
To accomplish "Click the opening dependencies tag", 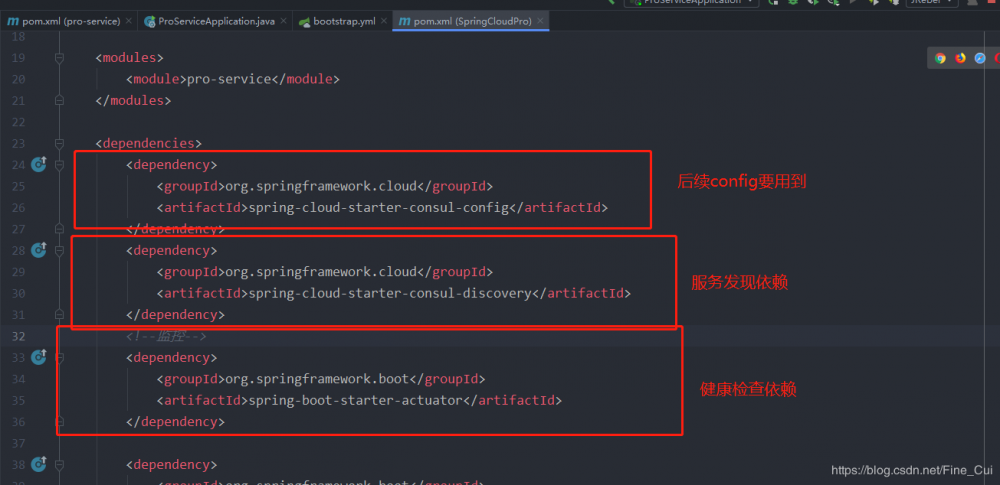I will (x=149, y=144).
